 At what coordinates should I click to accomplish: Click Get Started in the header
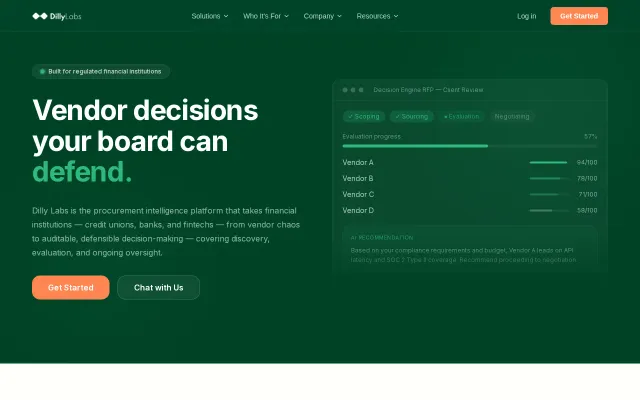579,16
